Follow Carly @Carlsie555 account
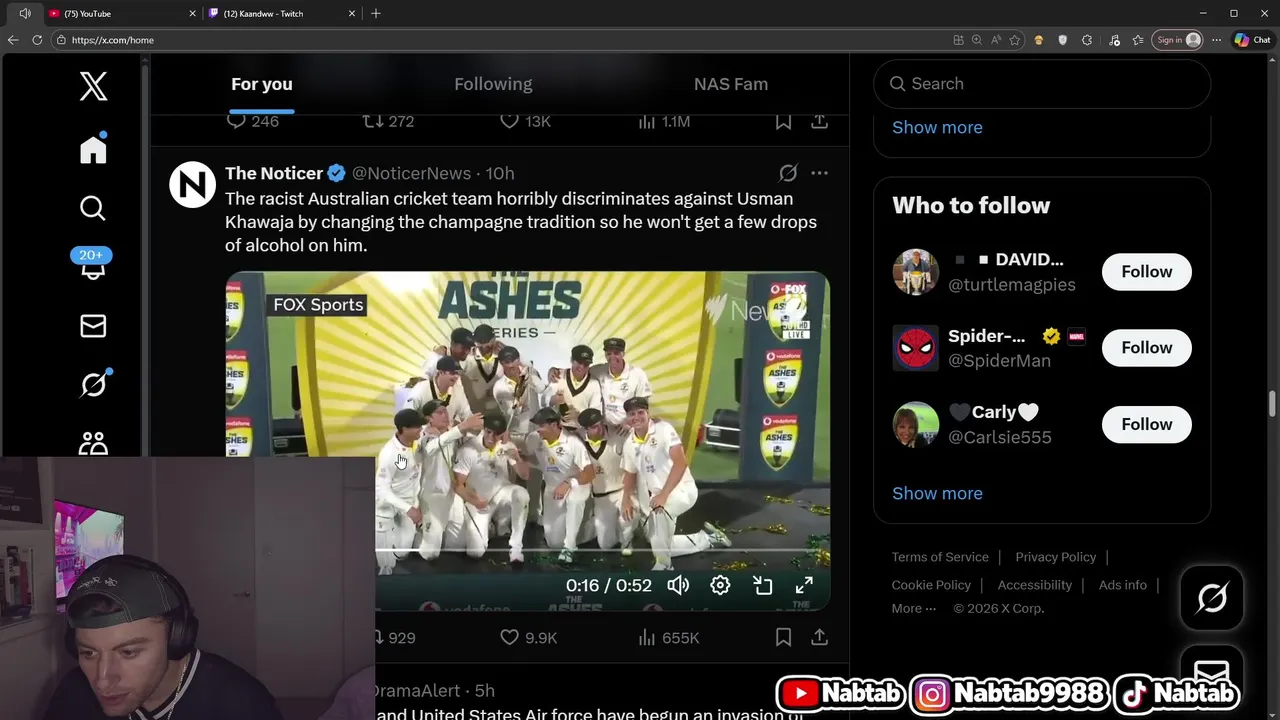 click(1146, 424)
